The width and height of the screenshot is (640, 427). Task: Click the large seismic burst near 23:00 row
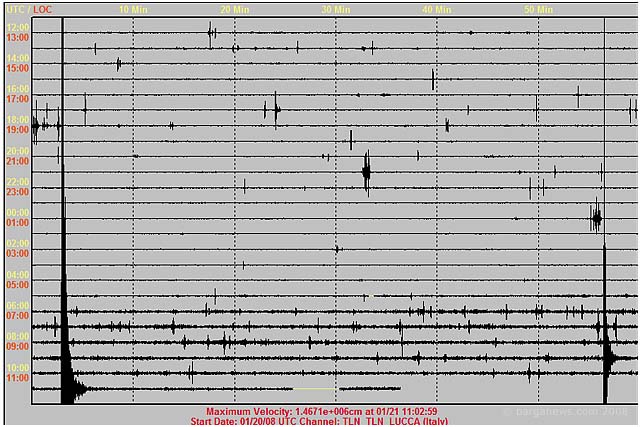click(366, 172)
